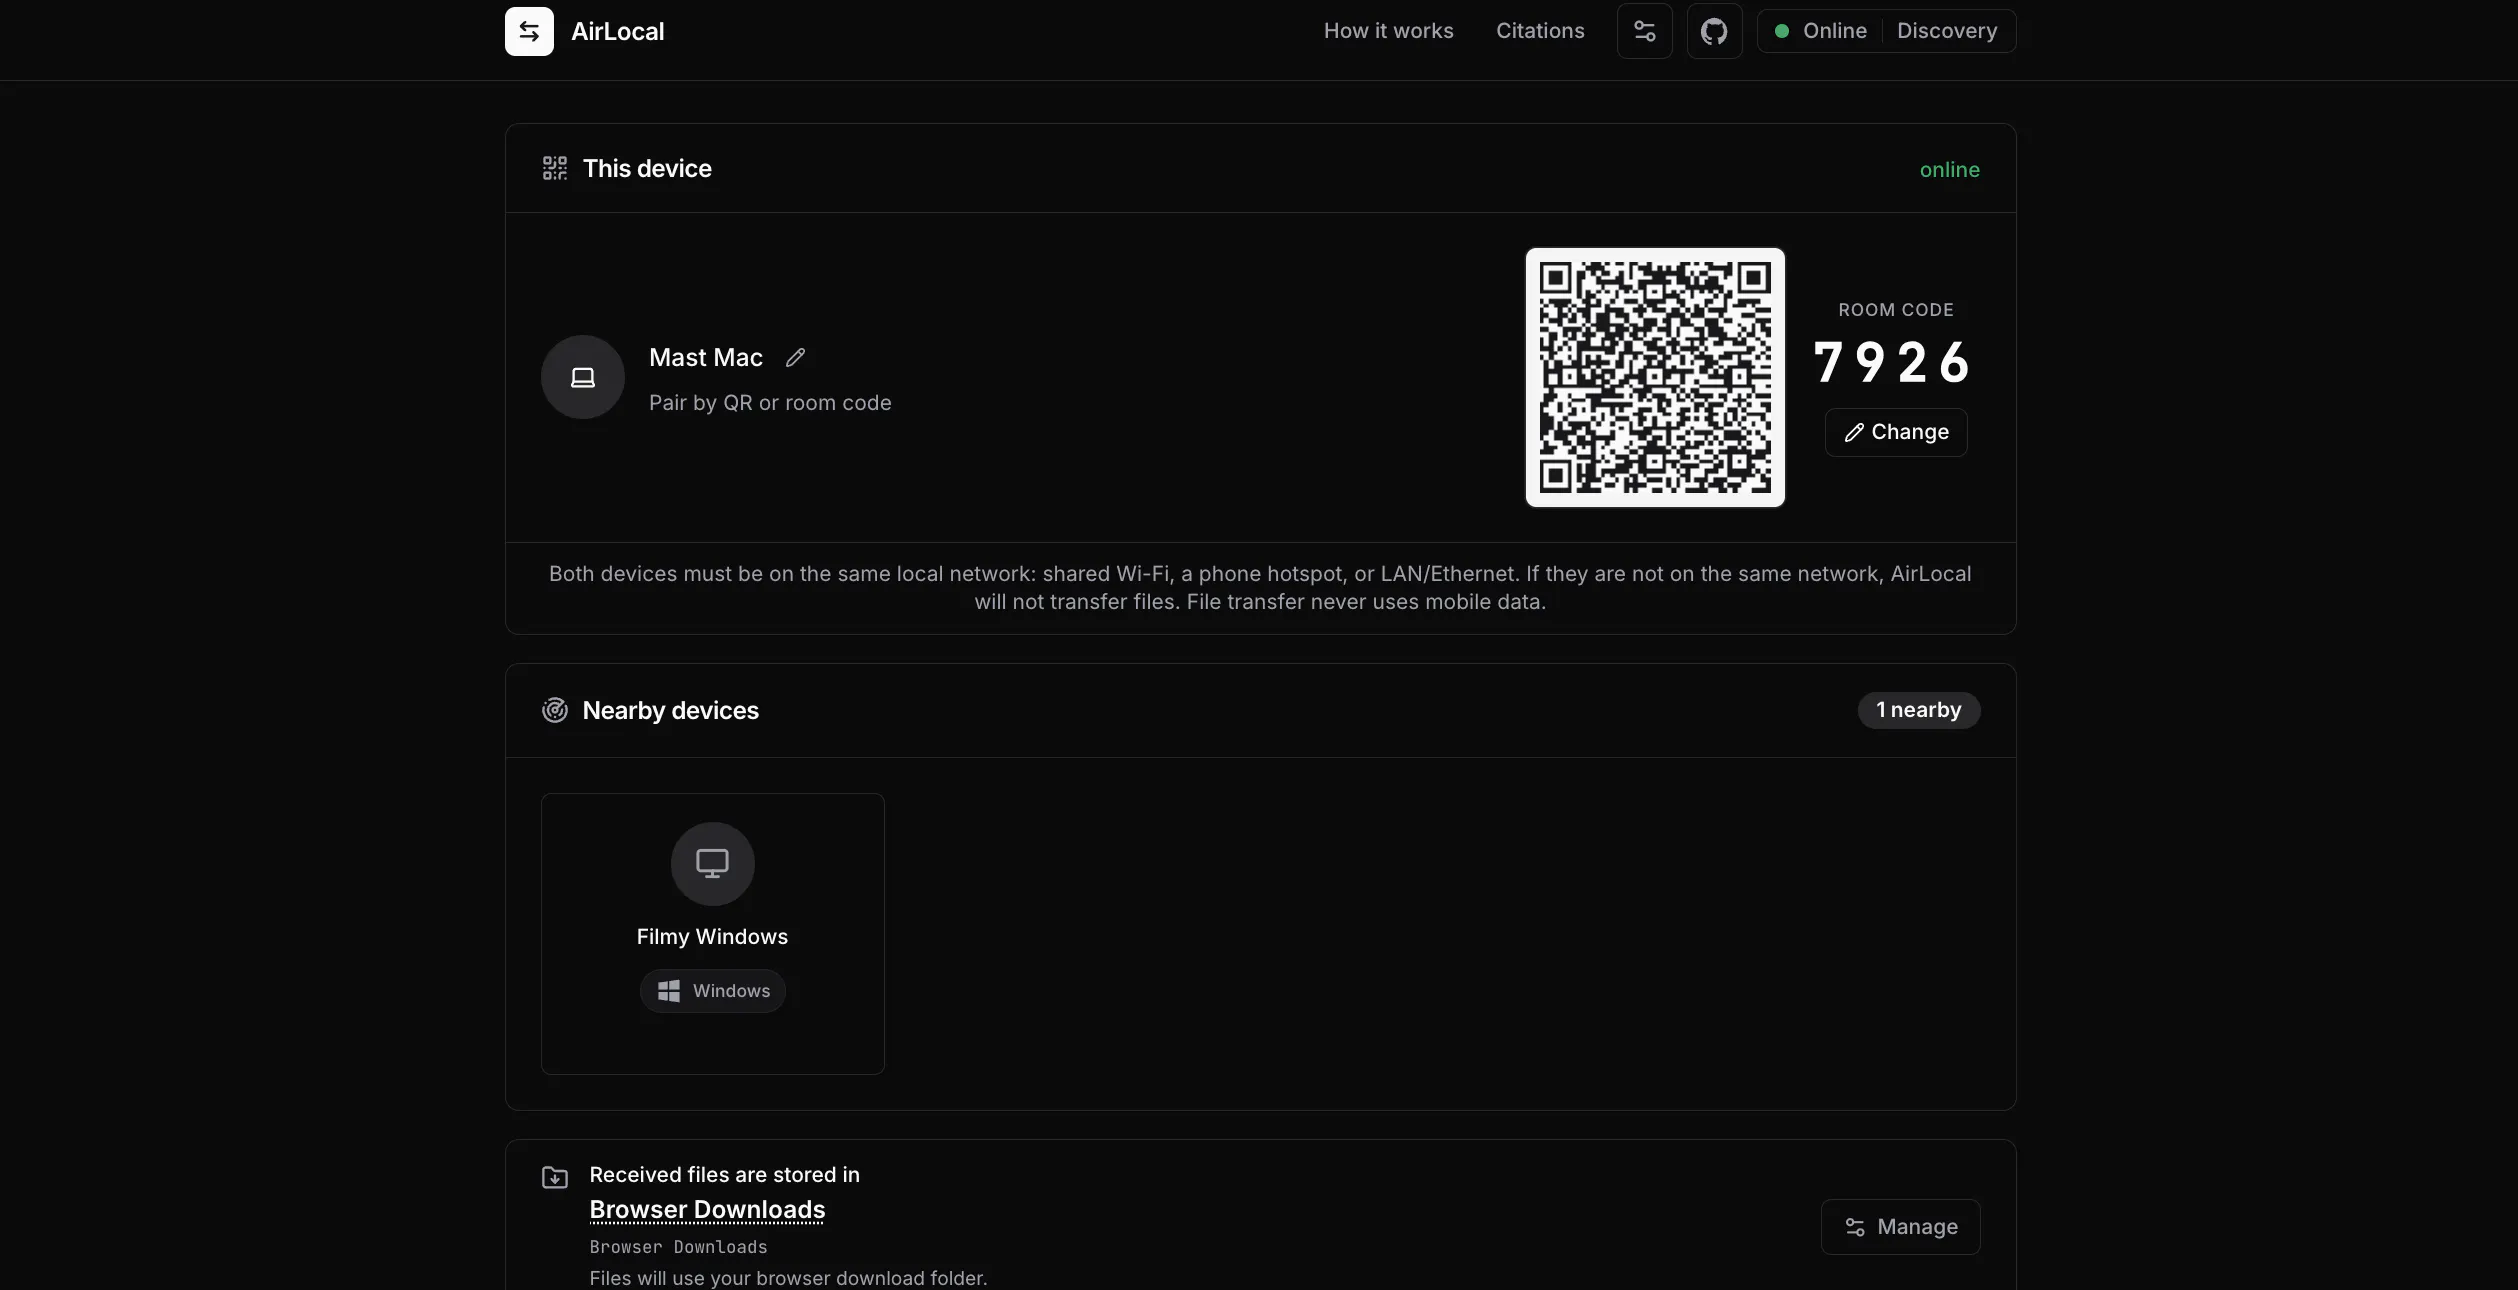Click the Discovery status label
2518x1290 pixels.
point(1947,31)
